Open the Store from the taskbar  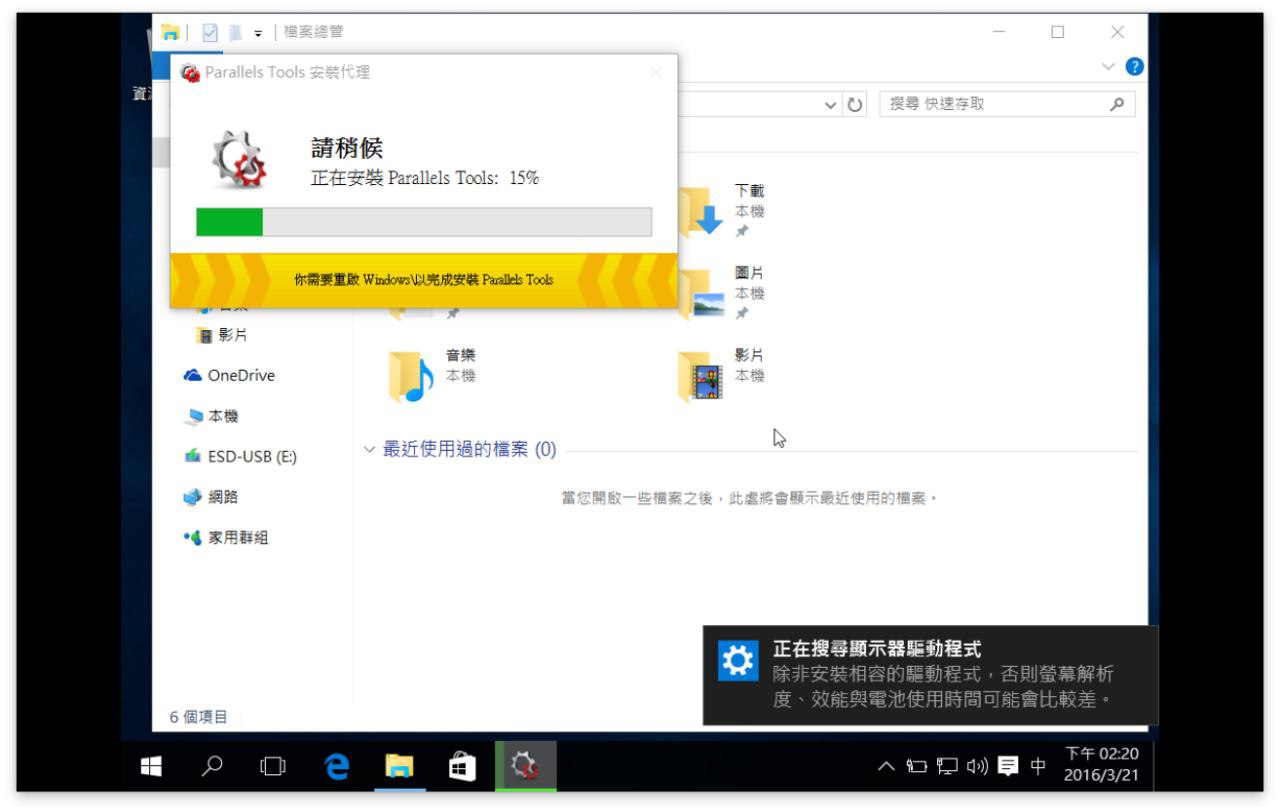(x=462, y=767)
